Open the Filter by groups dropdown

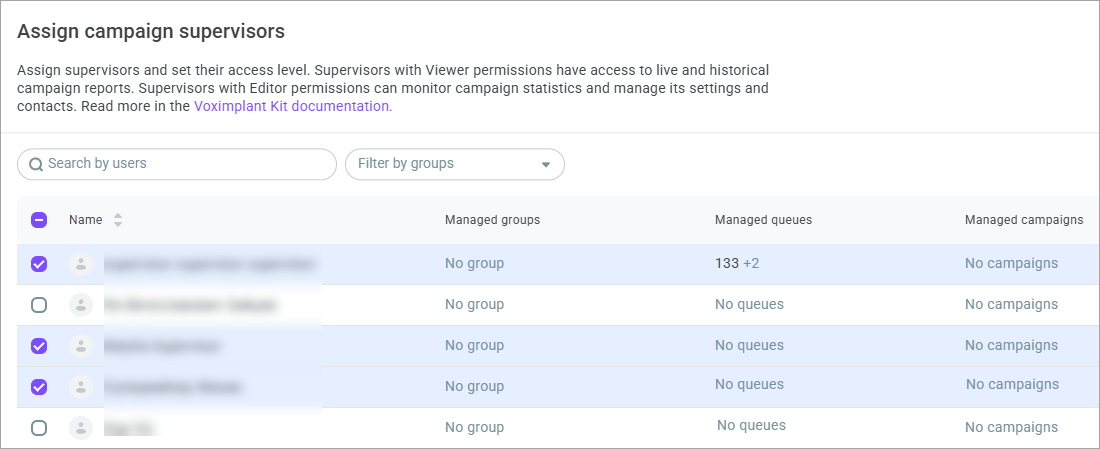tap(455, 164)
